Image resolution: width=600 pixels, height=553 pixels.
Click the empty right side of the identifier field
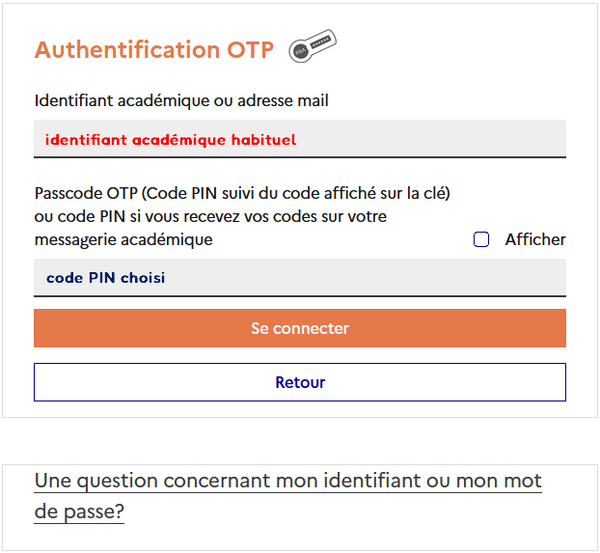[431, 139]
